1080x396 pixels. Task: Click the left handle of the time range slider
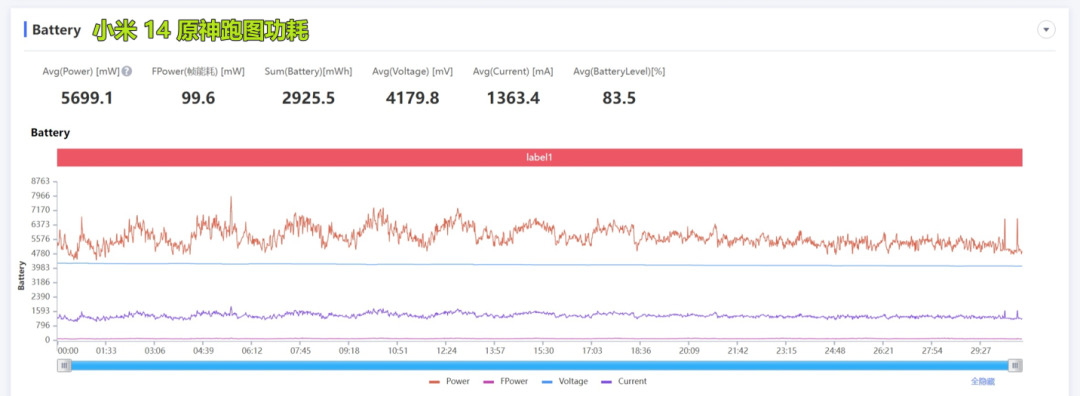[64, 365]
